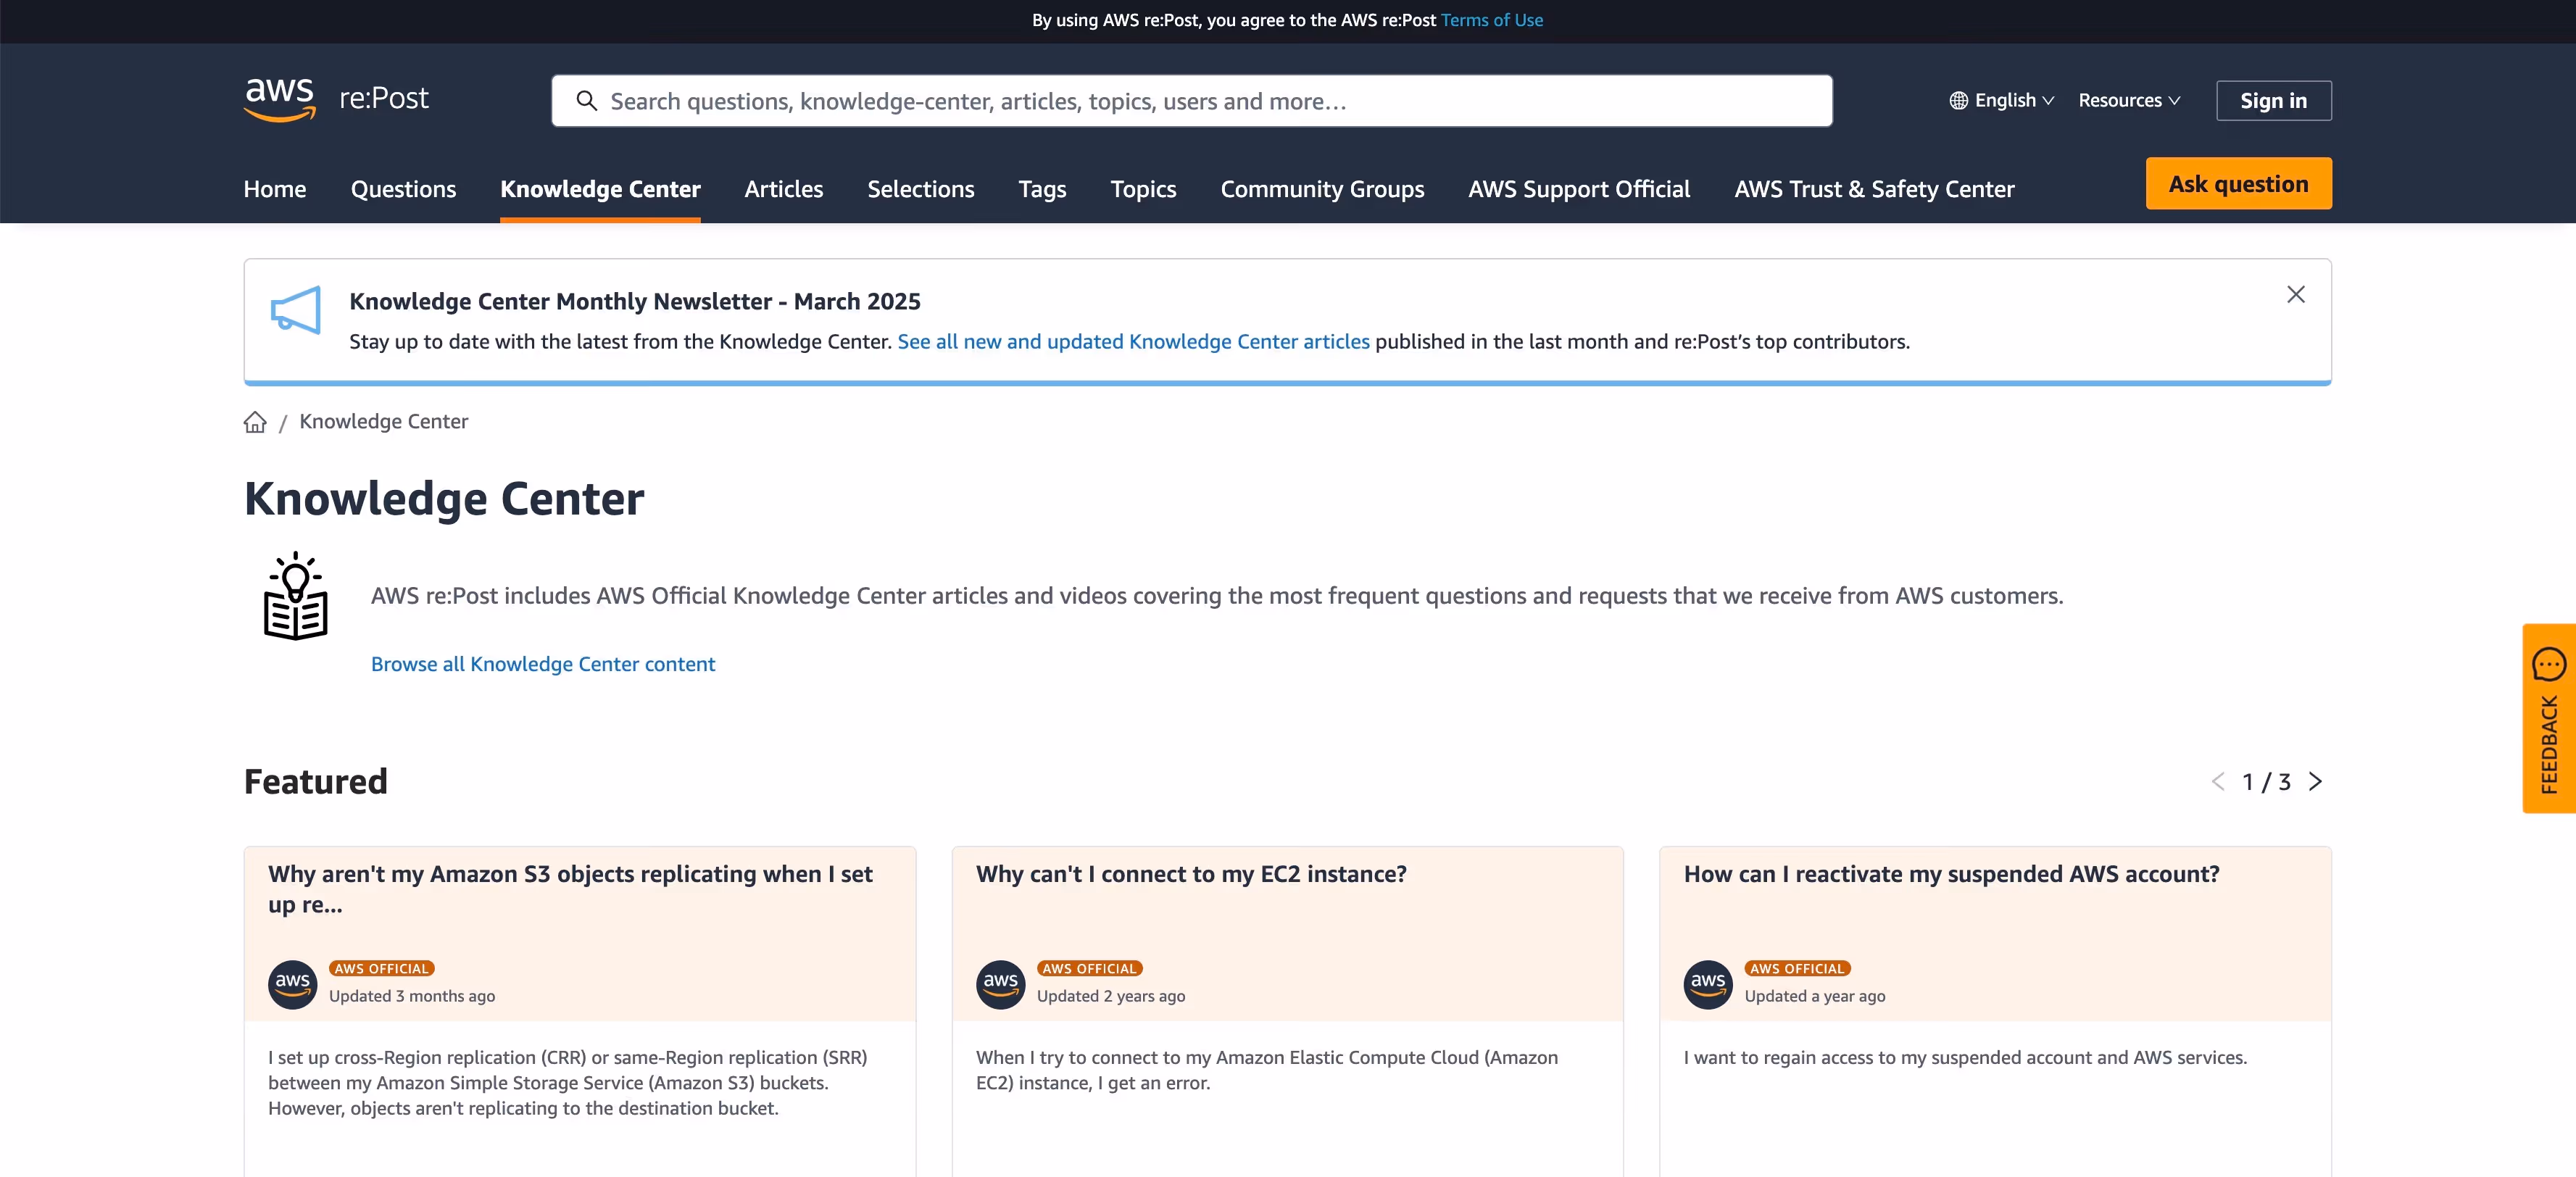The image size is (2576, 1177).
Task: Click the Knowledge Center Monthly Newsletter heading
Action: pos(635,301)
